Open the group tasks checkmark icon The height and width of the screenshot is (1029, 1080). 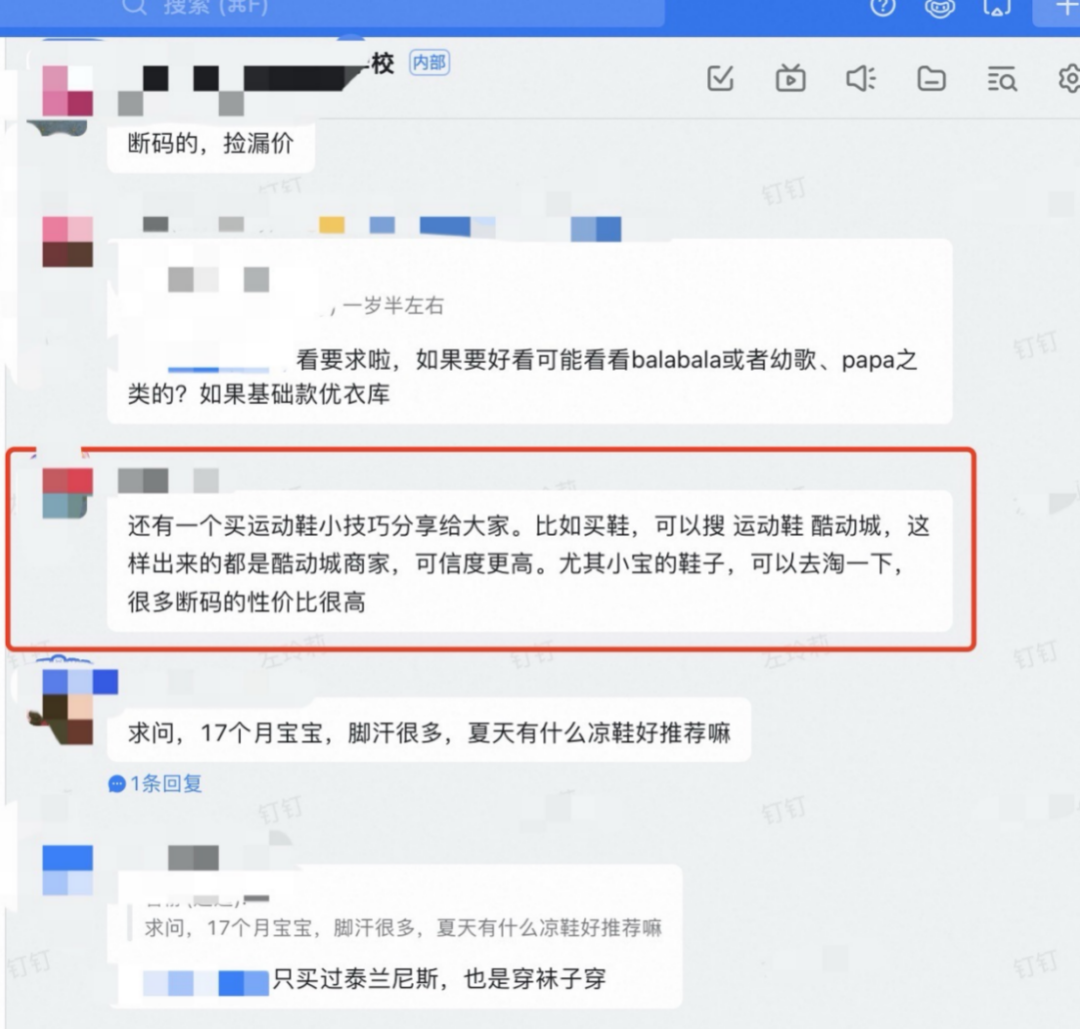(x=720, y=79)
